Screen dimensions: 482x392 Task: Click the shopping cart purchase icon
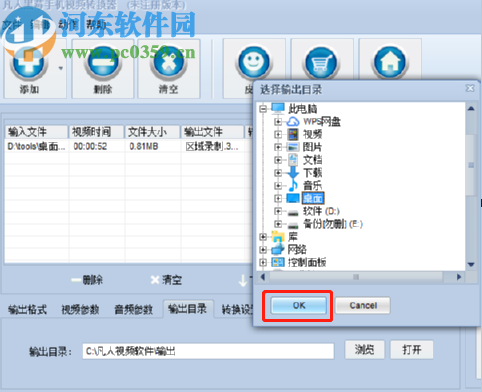(322, 63)
